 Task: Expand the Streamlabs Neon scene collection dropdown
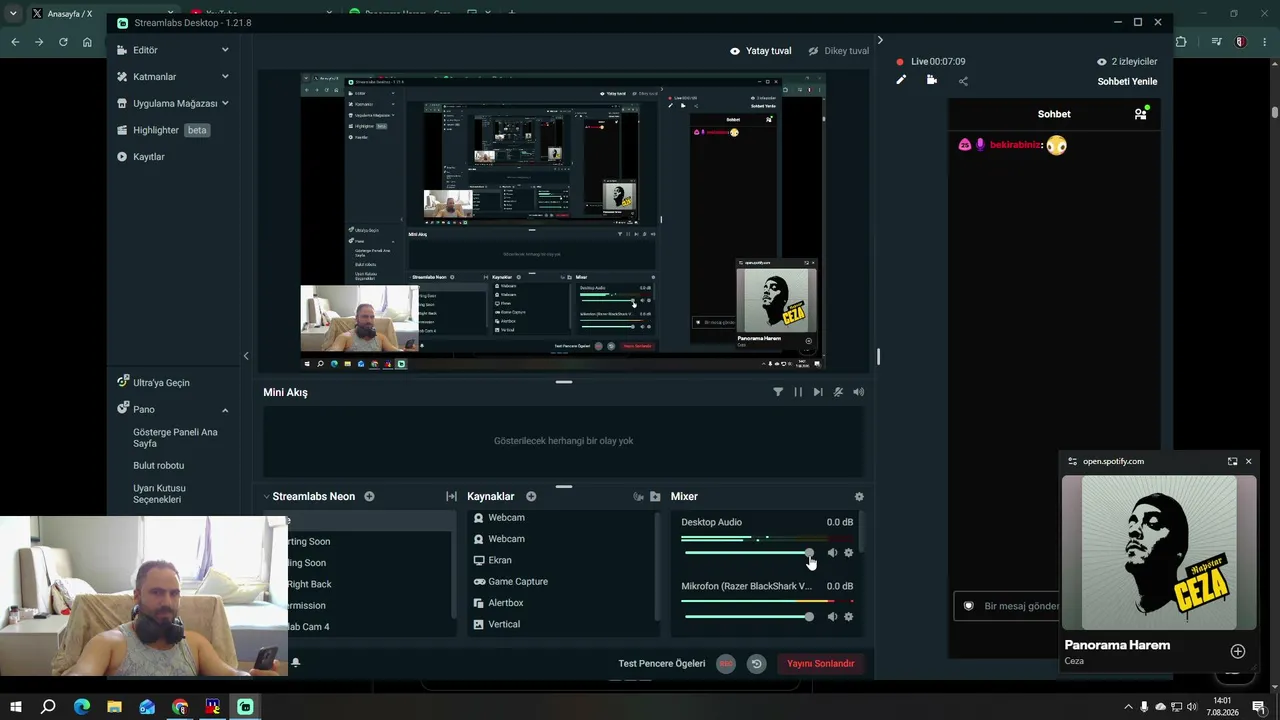tap(266, 497)
